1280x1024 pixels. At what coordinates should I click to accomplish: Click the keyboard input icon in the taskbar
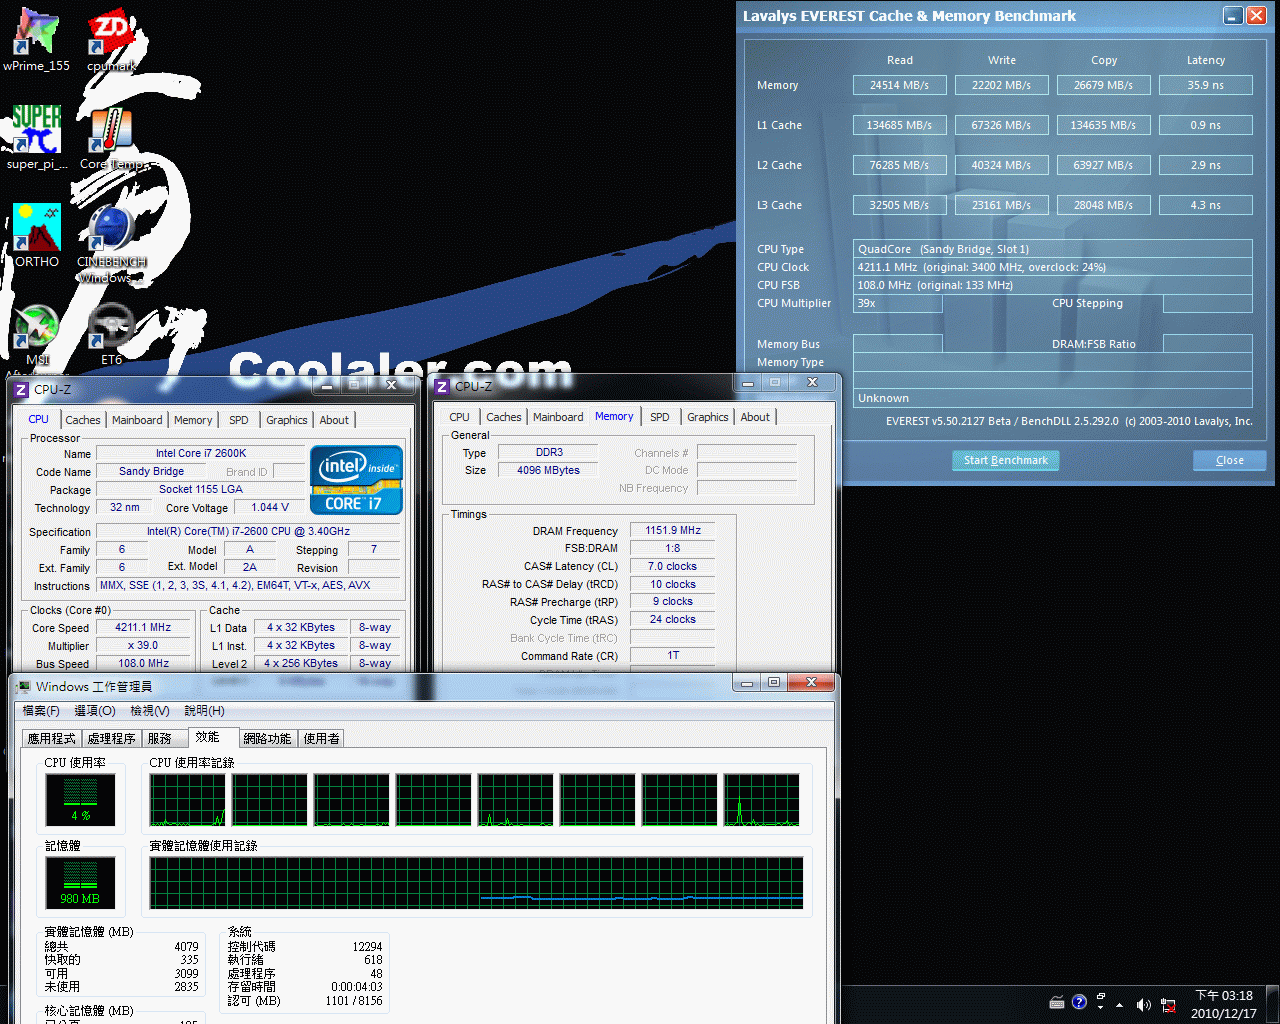click(1057, 1002)
